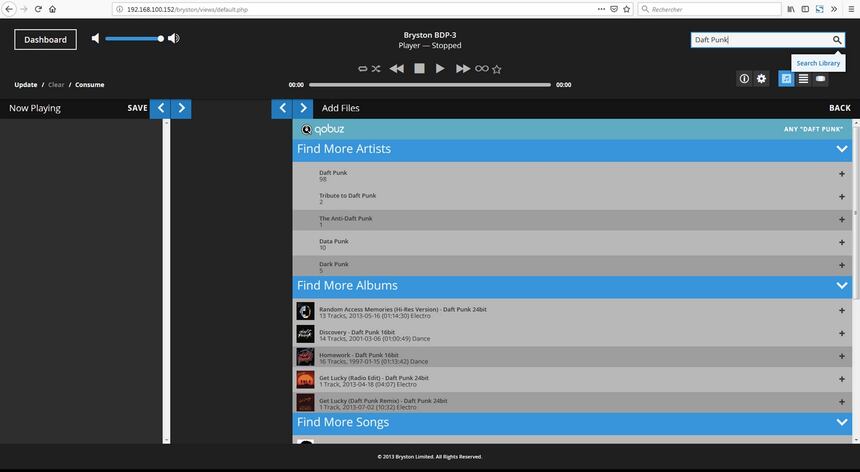Click browser back arrow
The image size is (860, 472).
coord(9,9)
